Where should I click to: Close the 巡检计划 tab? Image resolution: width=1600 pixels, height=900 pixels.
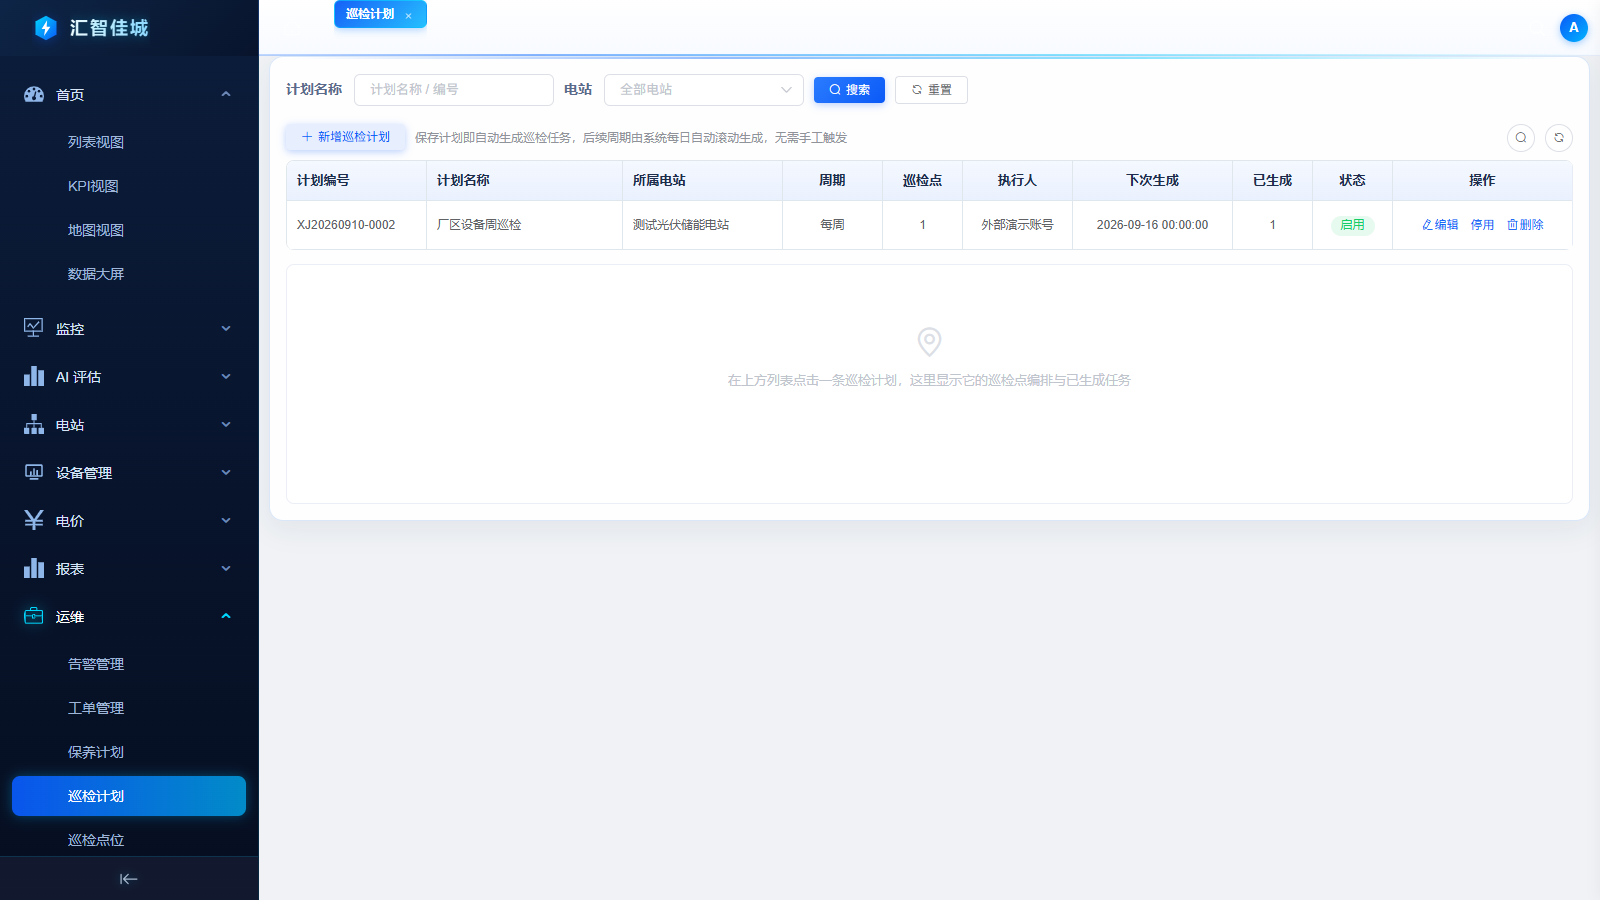click(x=408, y=16)
